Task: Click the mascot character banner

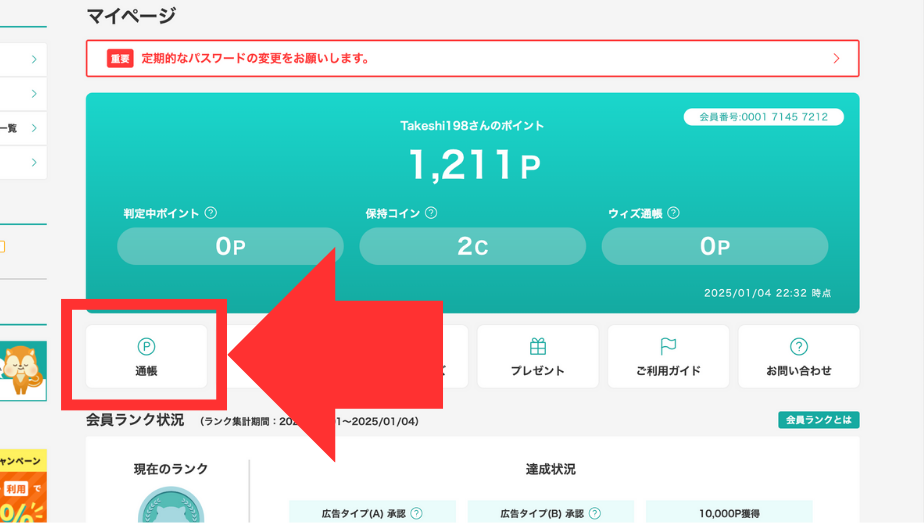Action: (22, 369)
